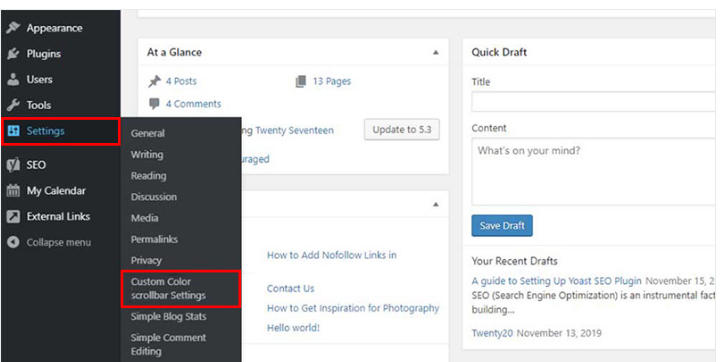Click the Quick Draft Title field
This screenshot has width=728, height=362.
[x=593, y=102]
